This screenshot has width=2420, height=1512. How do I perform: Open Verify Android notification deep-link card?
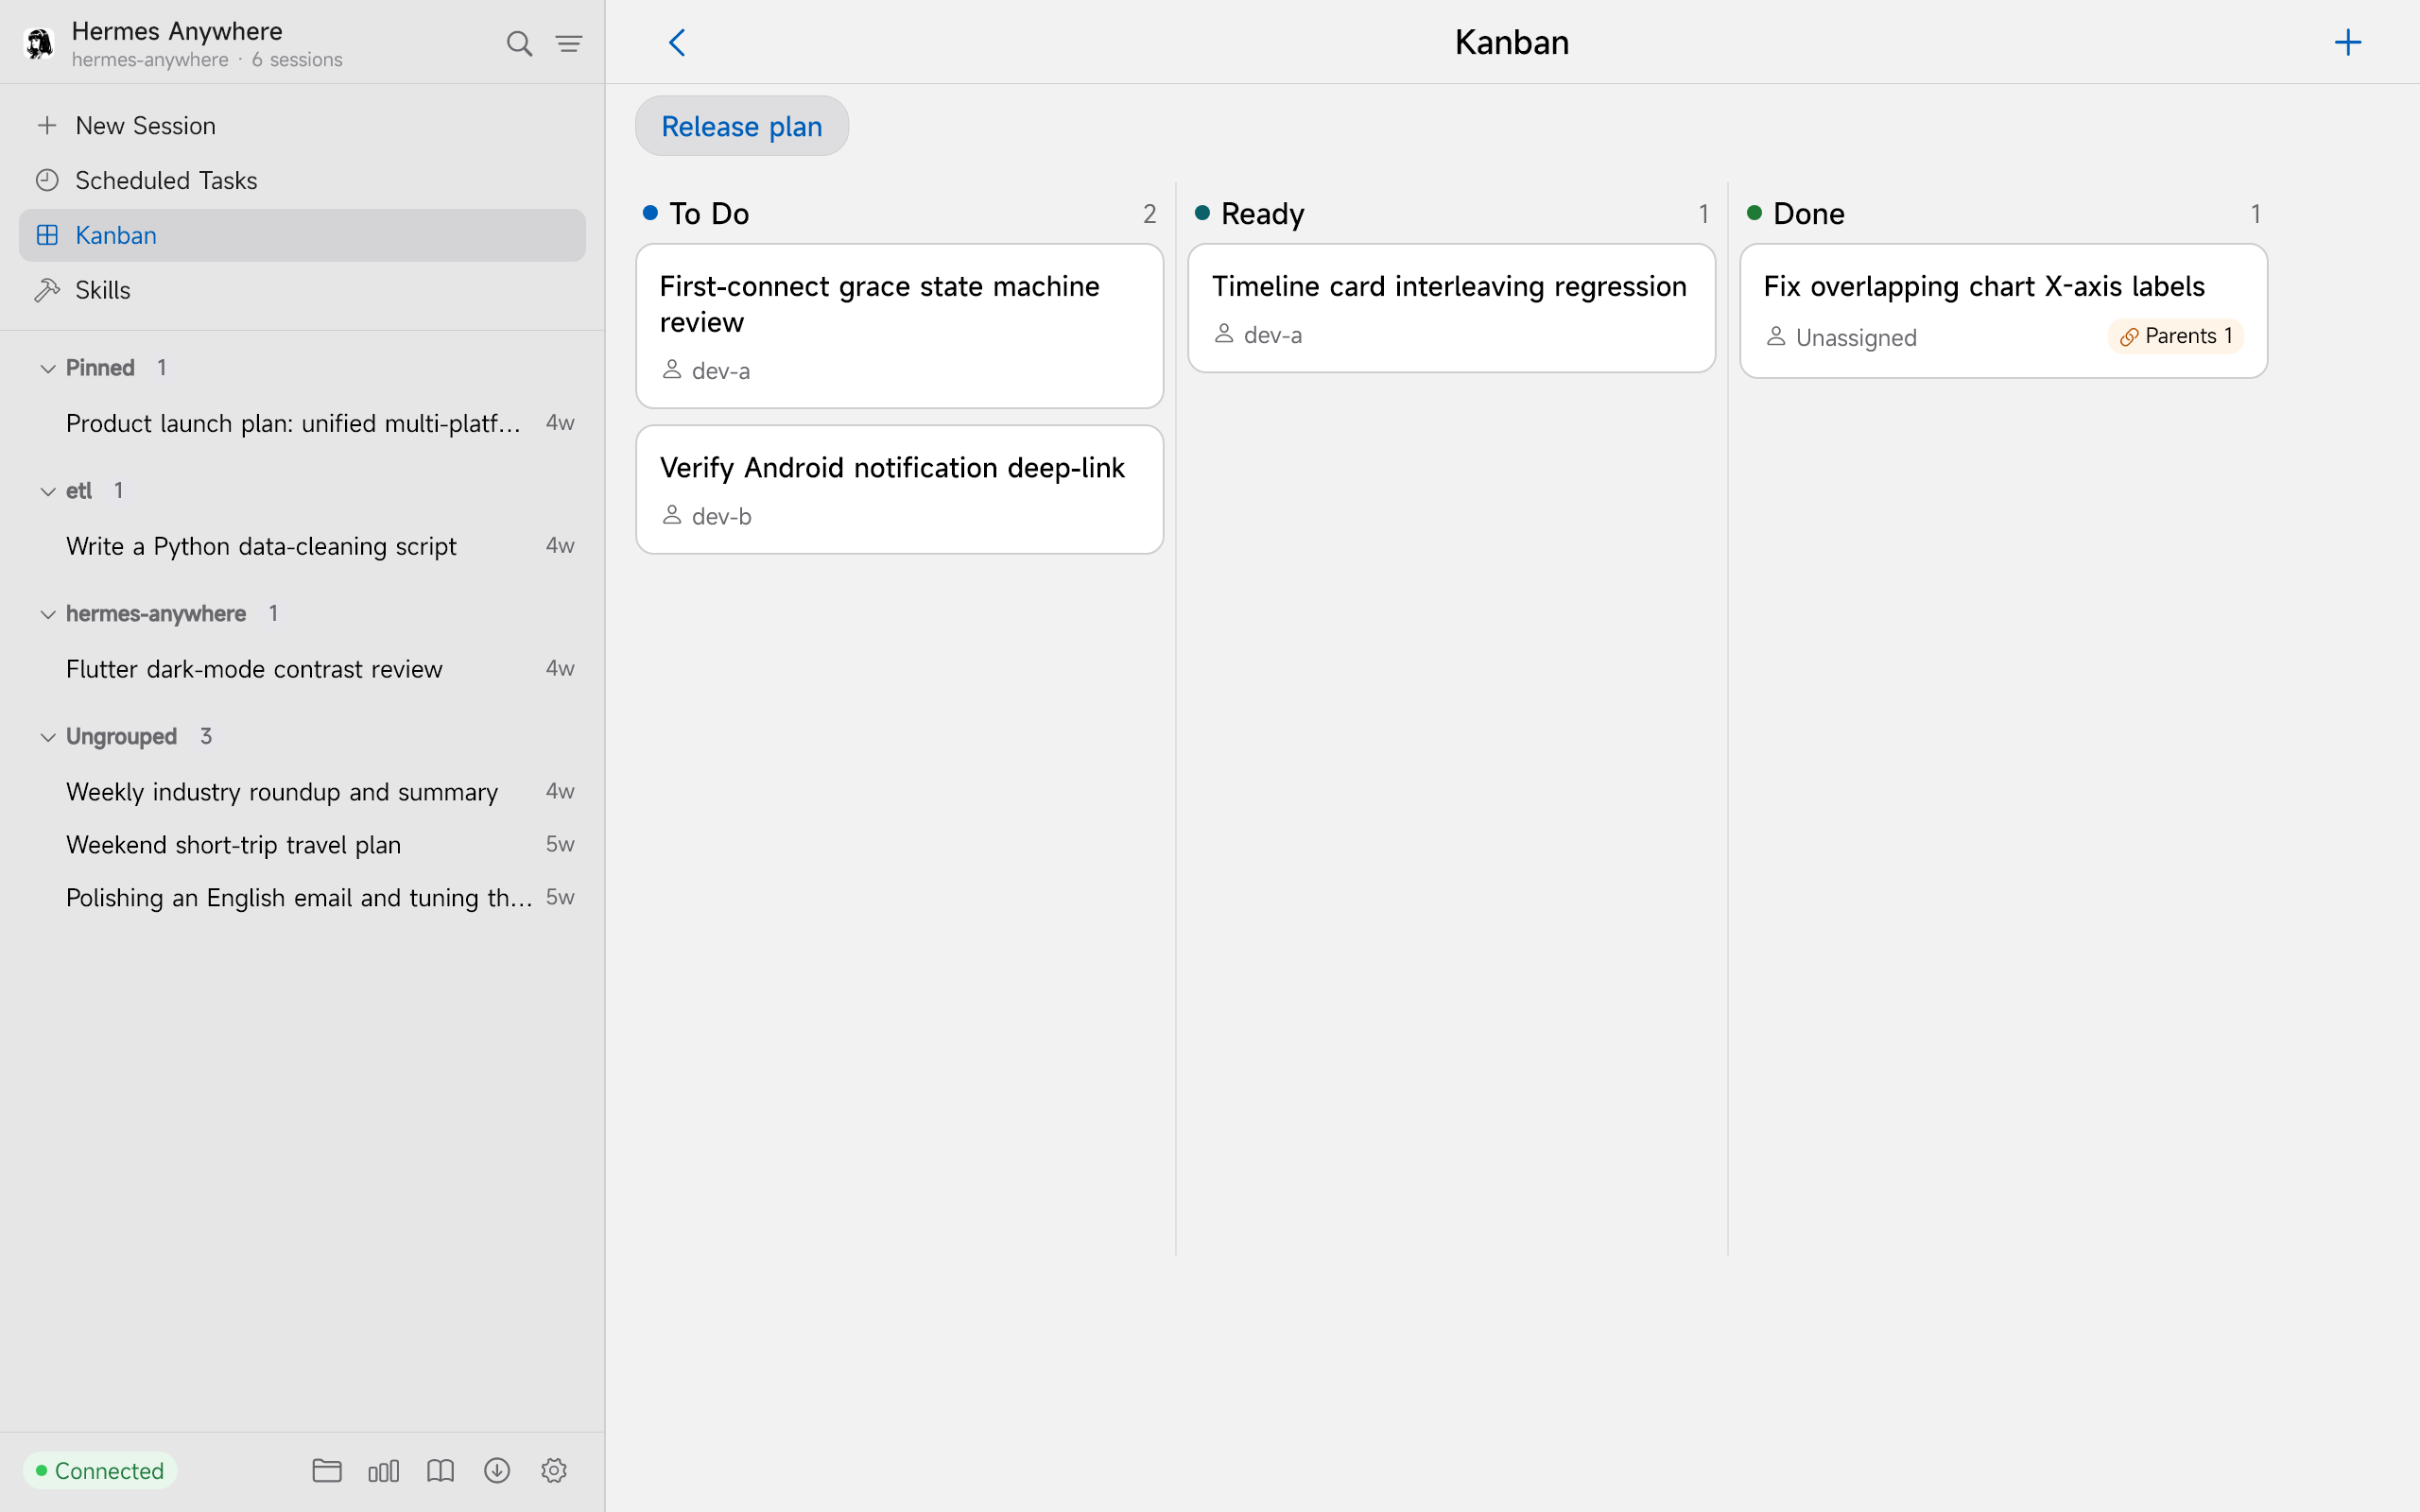pos(899,490)
